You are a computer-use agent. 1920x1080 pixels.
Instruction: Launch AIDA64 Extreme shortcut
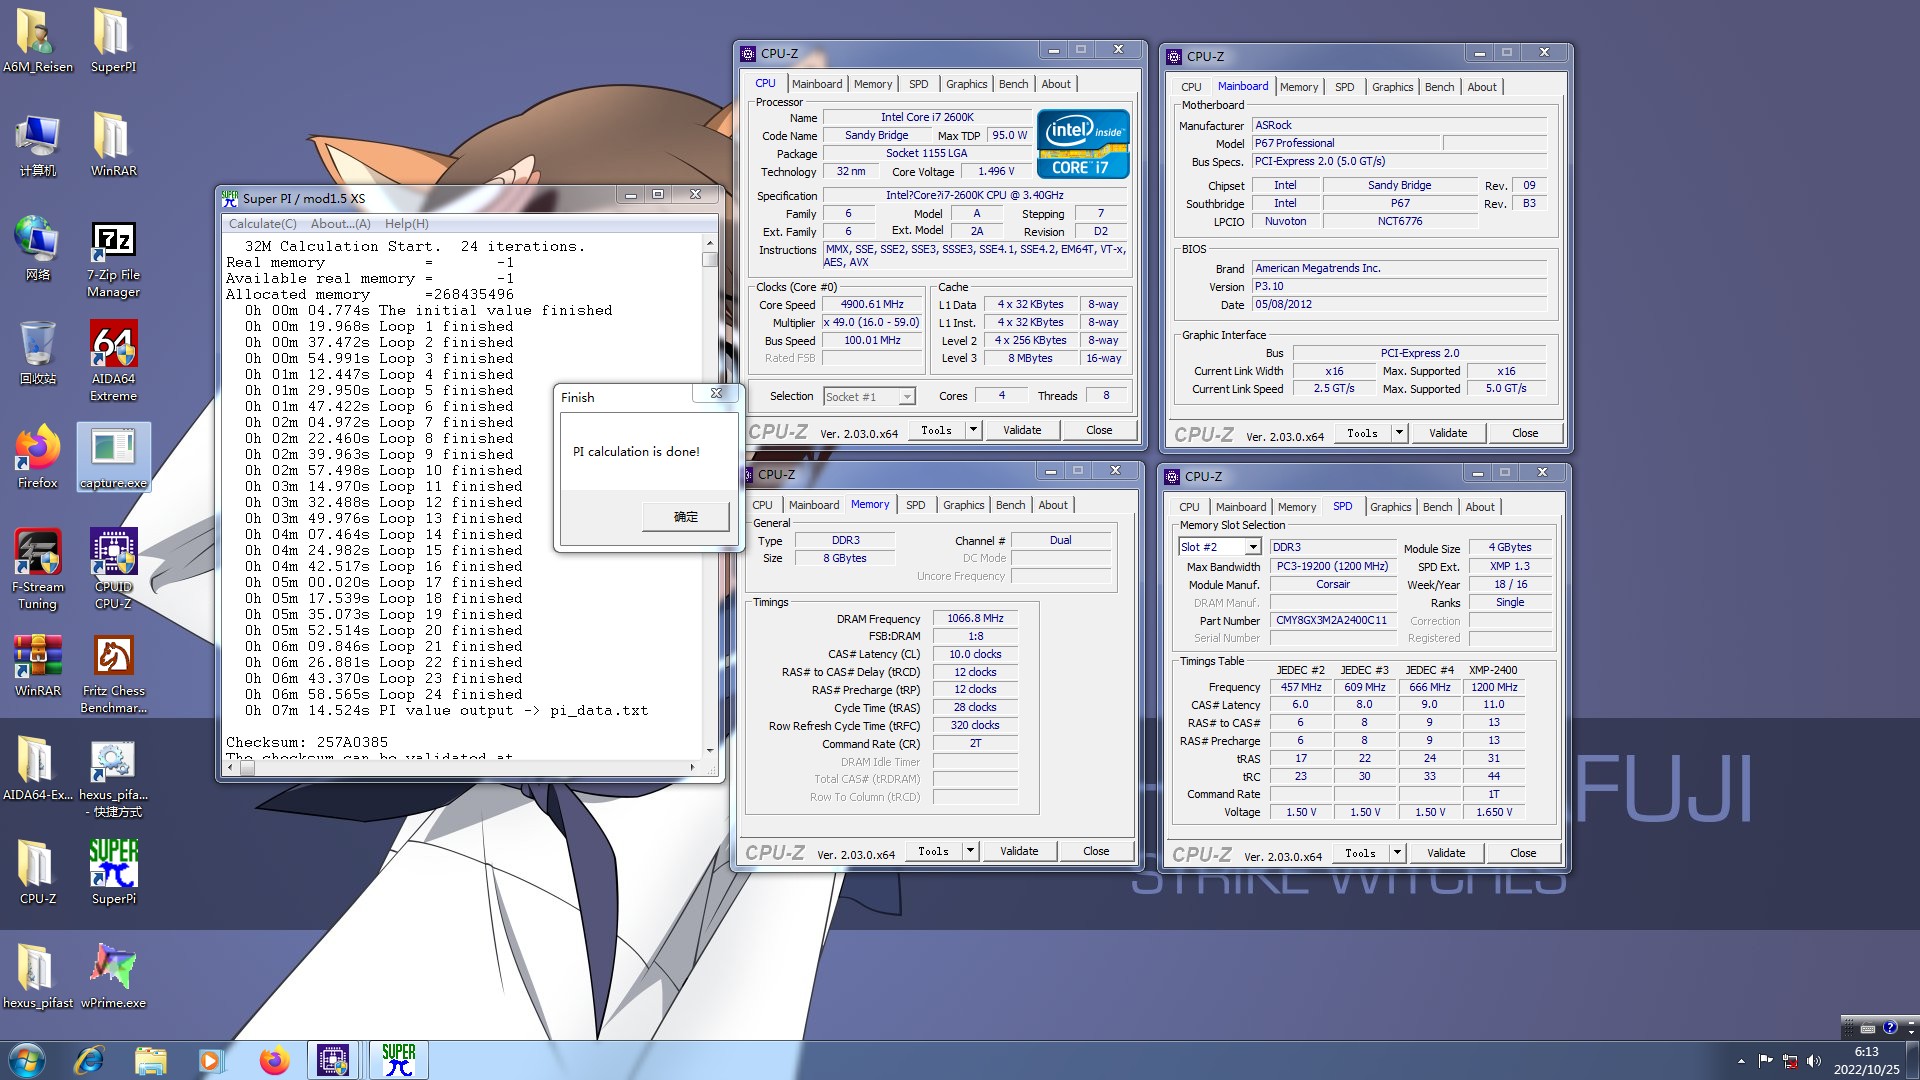(x=113, y=362)
